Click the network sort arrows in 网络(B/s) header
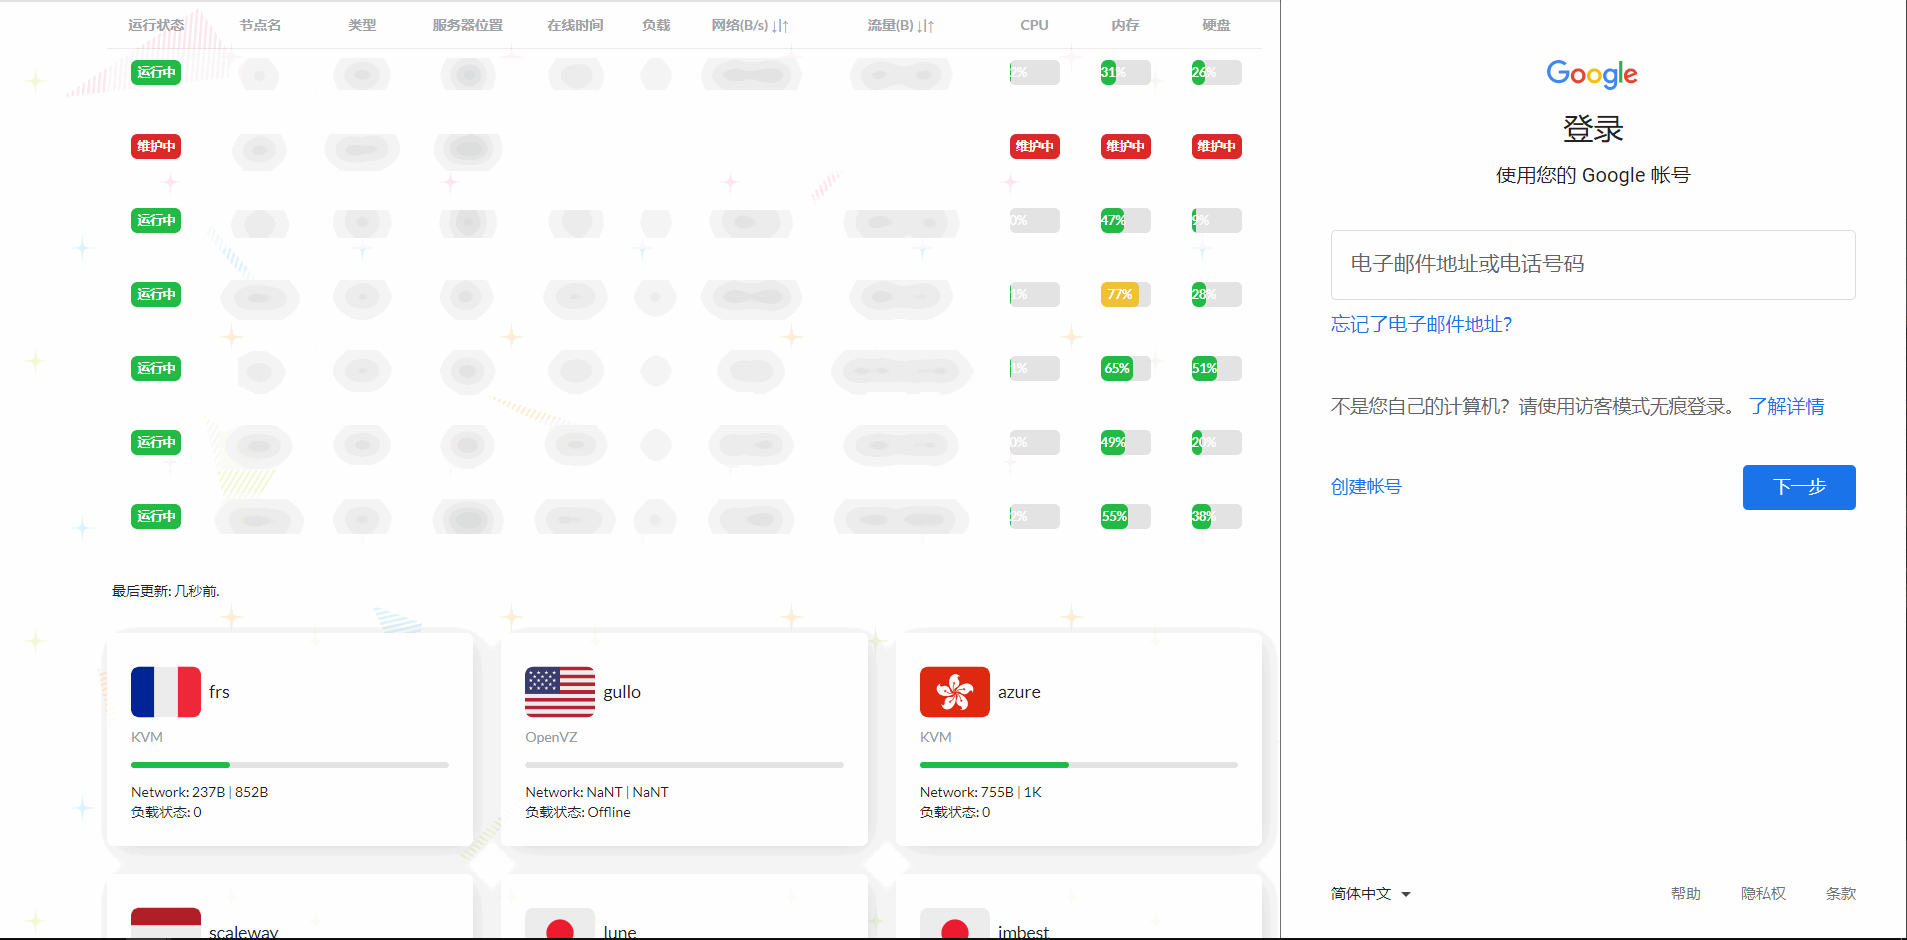This screenshot has height=940, width=1907. tap(781, 26)
